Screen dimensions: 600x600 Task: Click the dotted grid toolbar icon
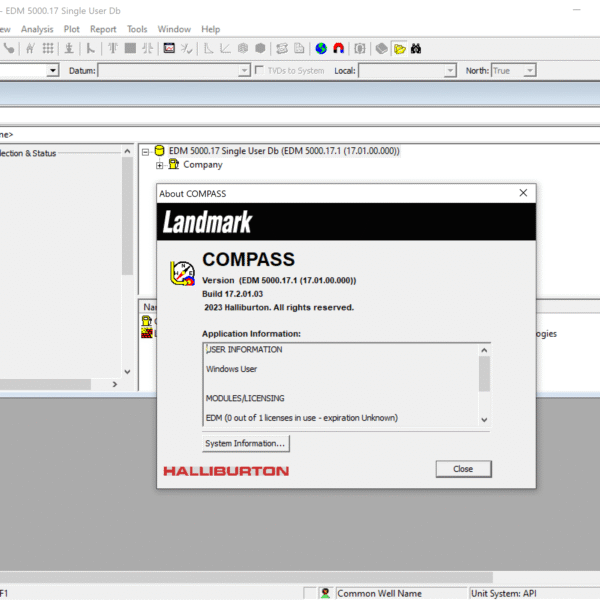click(x=48, y=48)
